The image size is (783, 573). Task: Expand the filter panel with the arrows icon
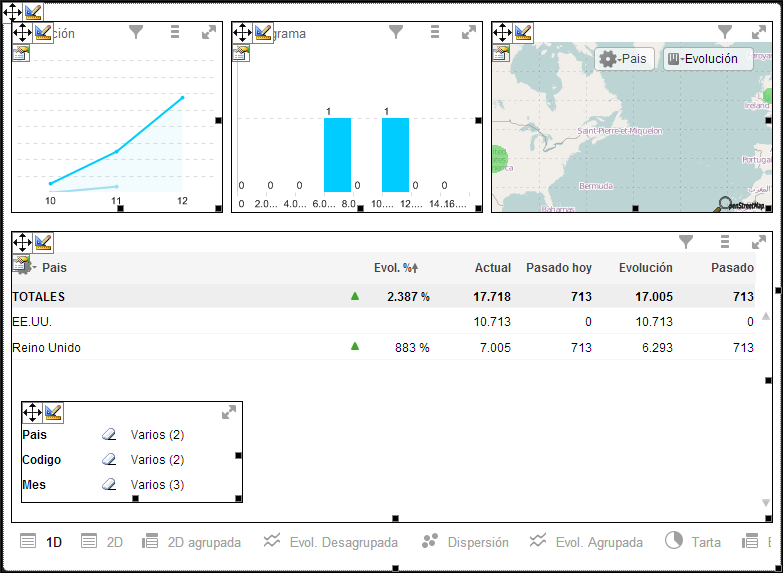229,412
